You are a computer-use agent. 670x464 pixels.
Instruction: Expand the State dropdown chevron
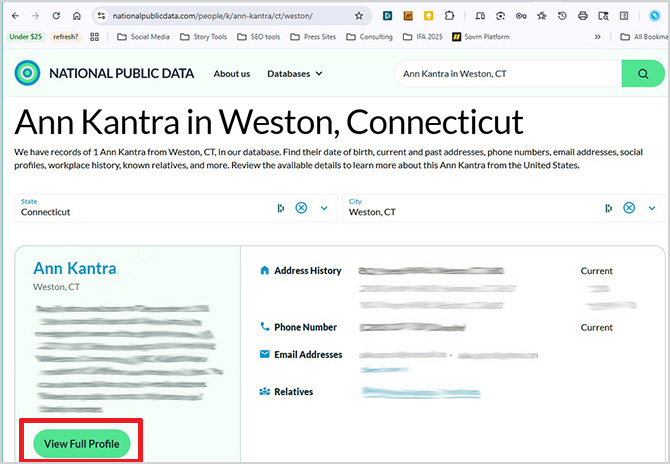(x=324, y=208)
